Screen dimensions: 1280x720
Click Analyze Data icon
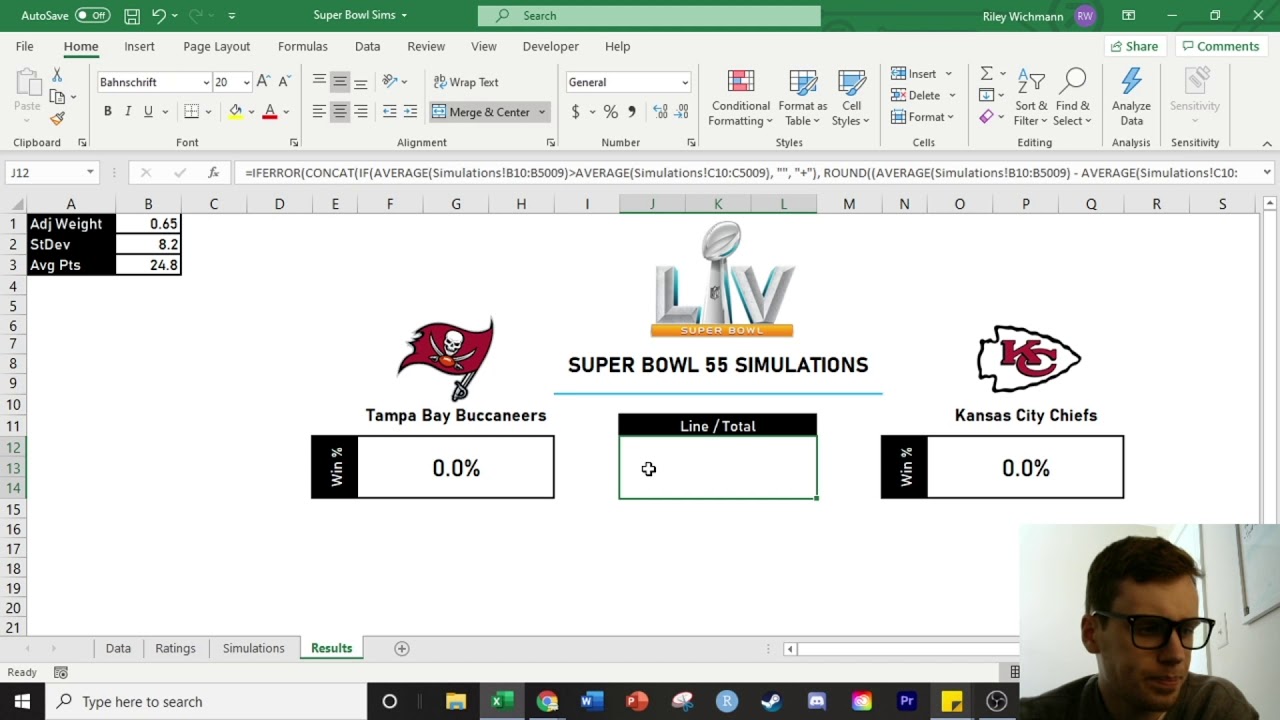[1131, 98]
